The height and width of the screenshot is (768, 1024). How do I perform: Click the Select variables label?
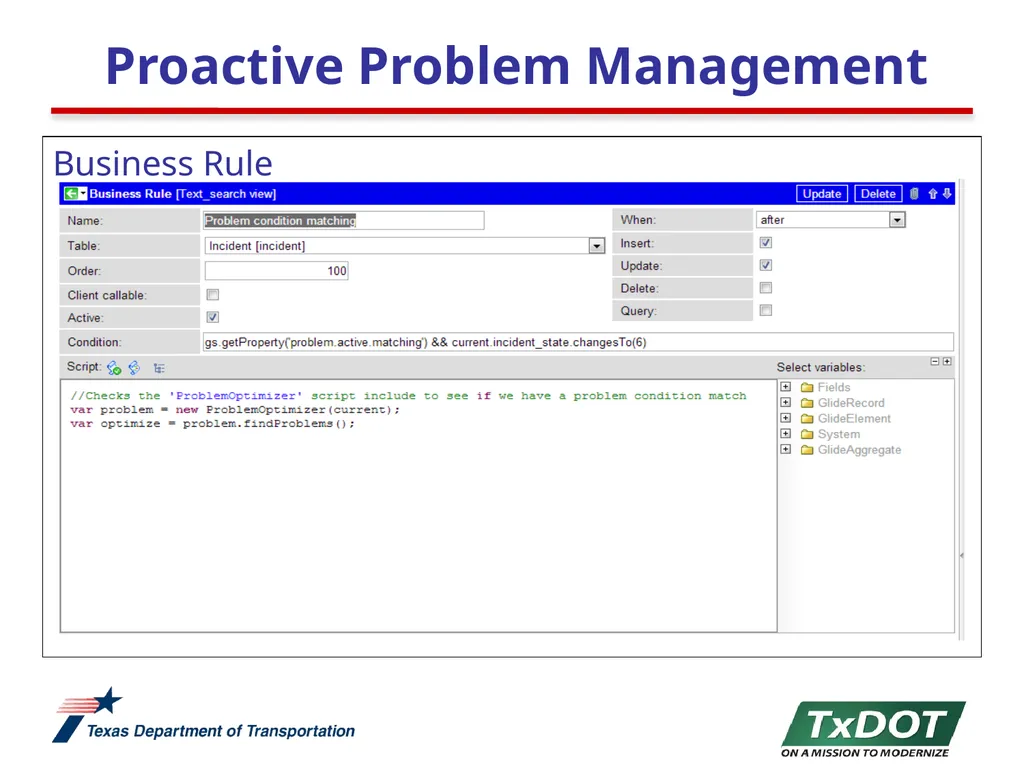tap(821, 367)
